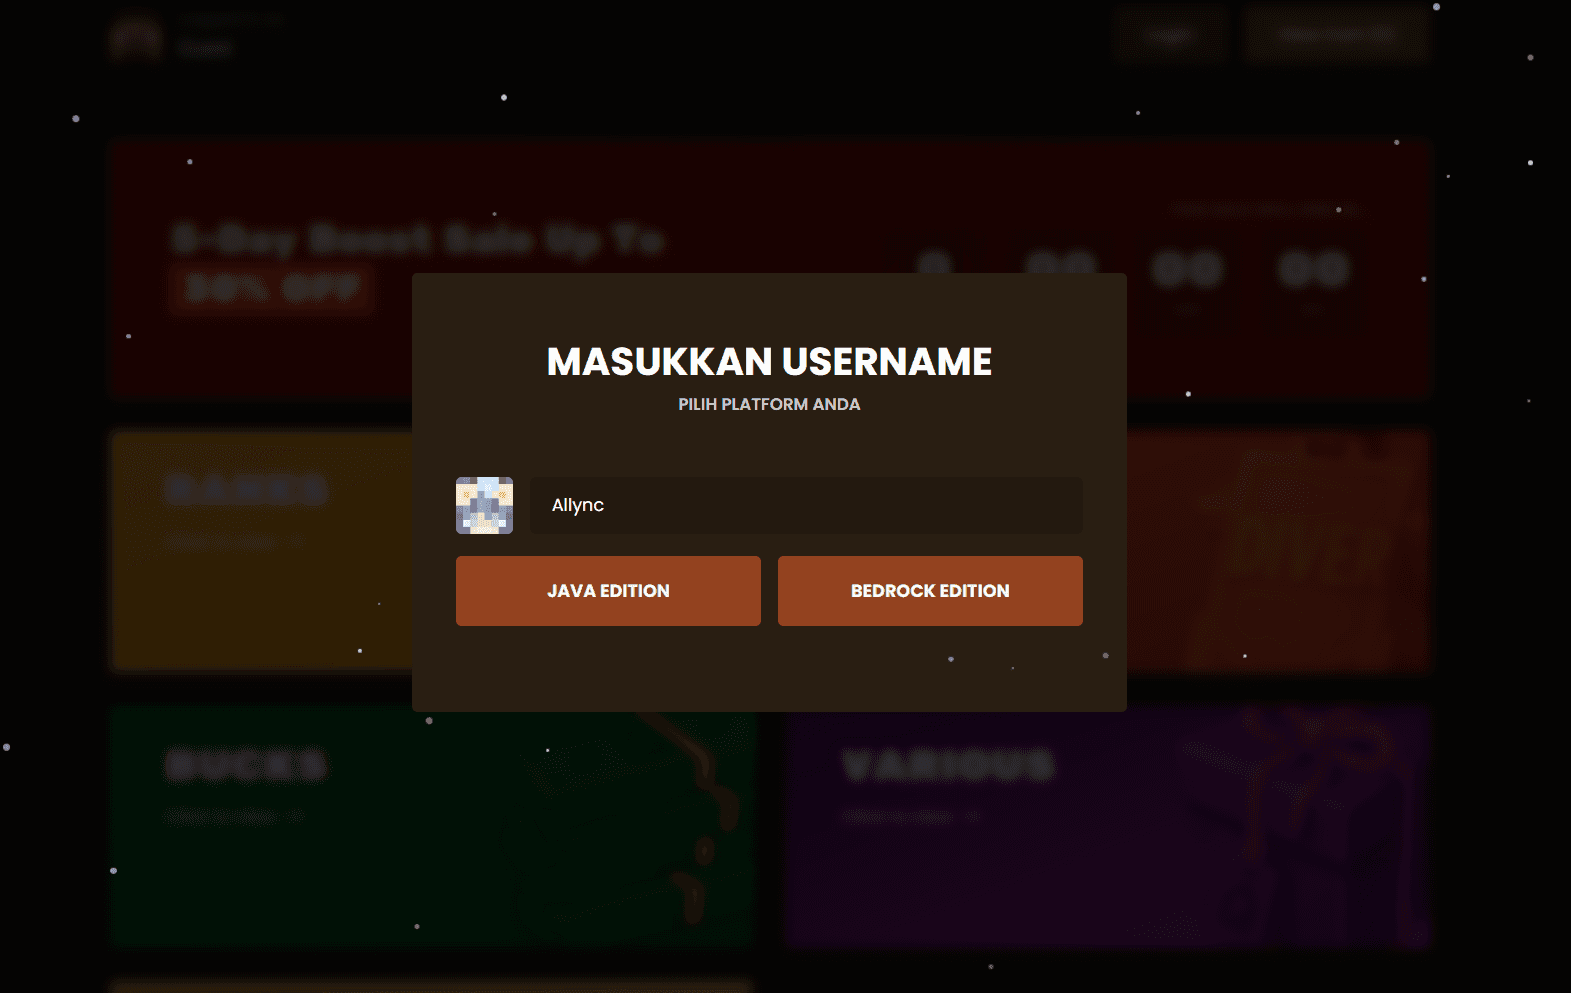Image resolution: width=1571 pixels, height=993 pixels.
Task: Choose the Java Edition platform button
Action: tap(608, 591)
